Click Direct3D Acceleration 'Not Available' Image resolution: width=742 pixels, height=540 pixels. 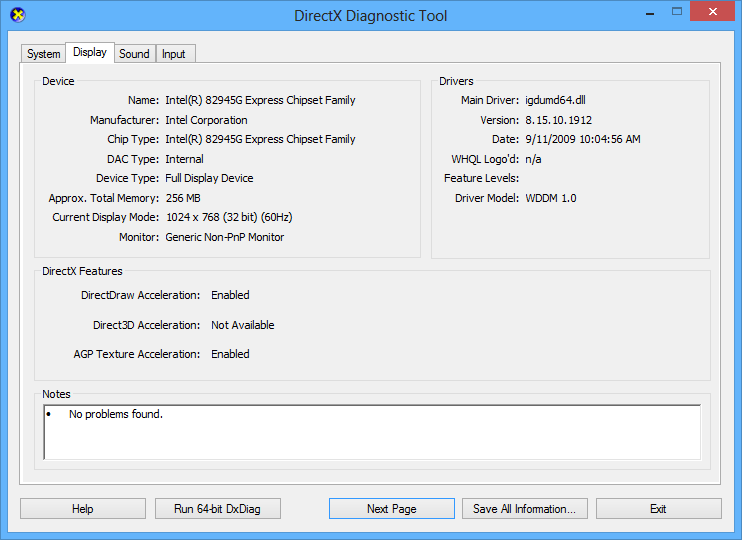(243, 325)
